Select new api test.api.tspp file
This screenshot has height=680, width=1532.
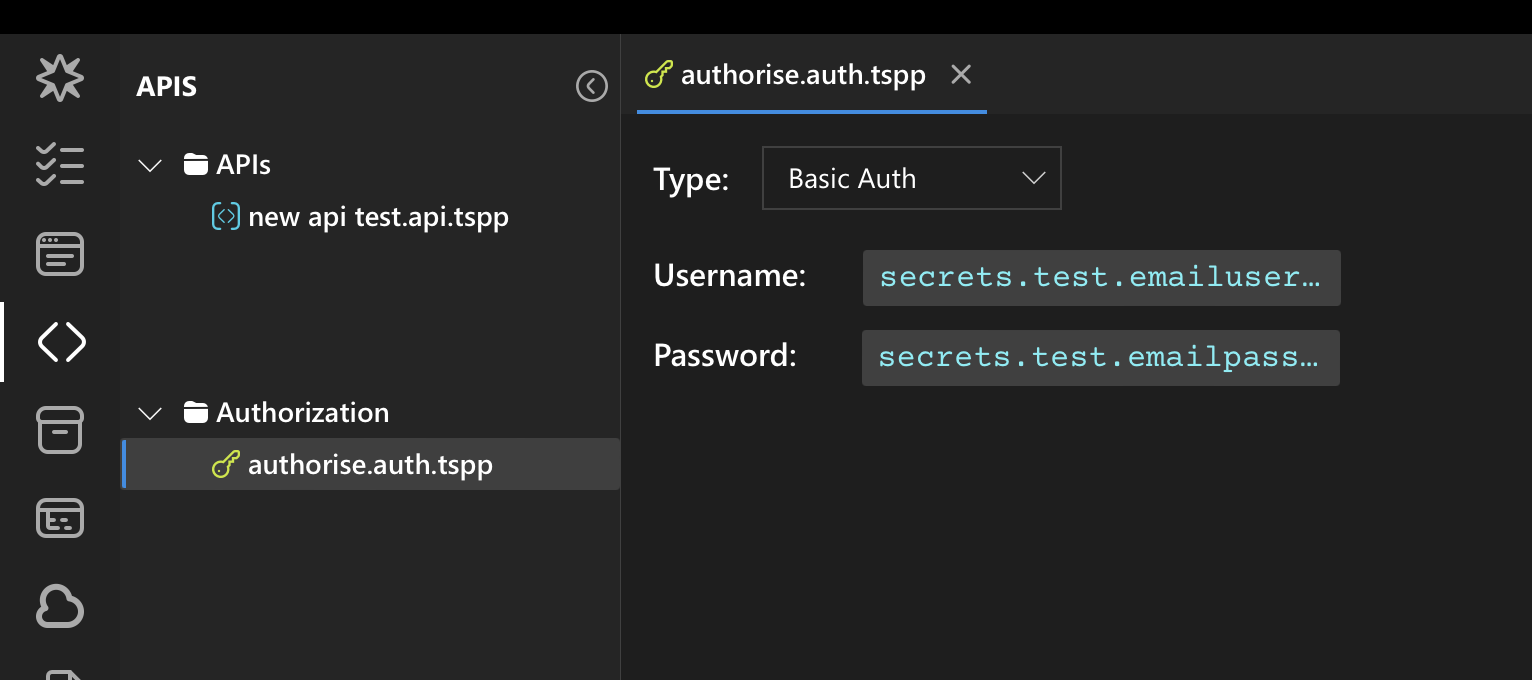(x=377, y=217)
